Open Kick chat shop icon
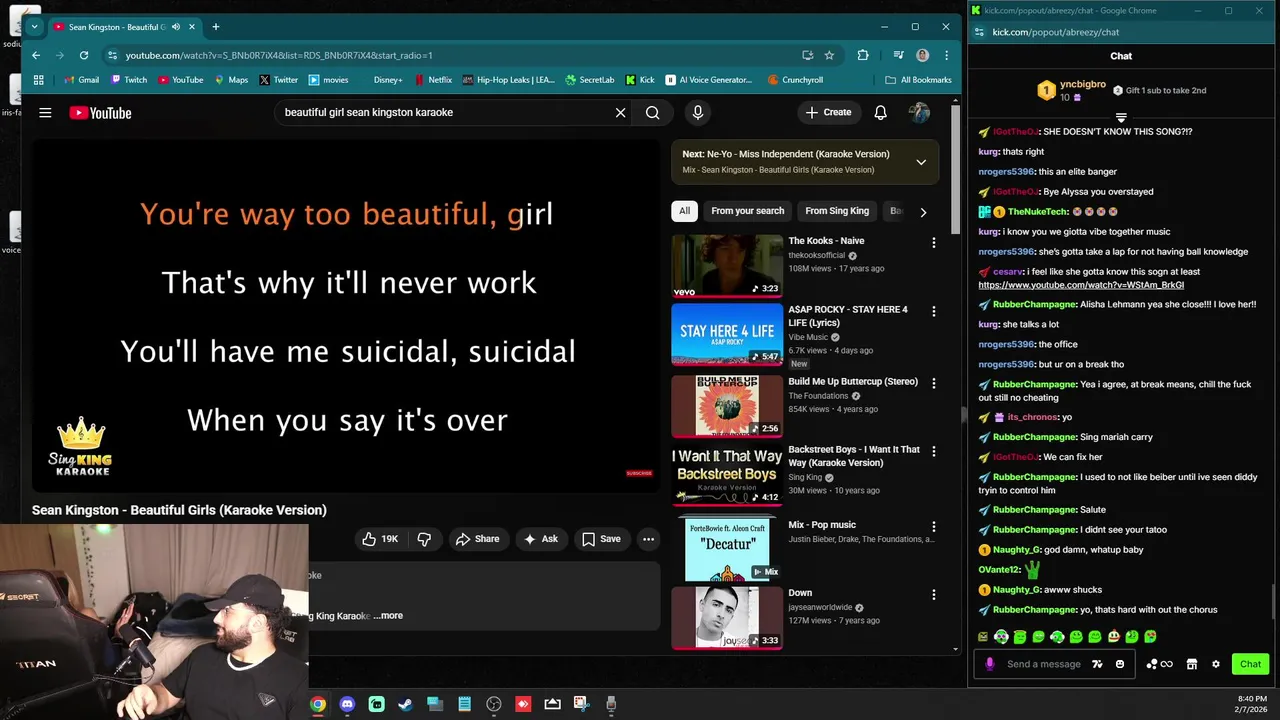The height and width of the screenshot is (720, 1280). pos(1191,664)
